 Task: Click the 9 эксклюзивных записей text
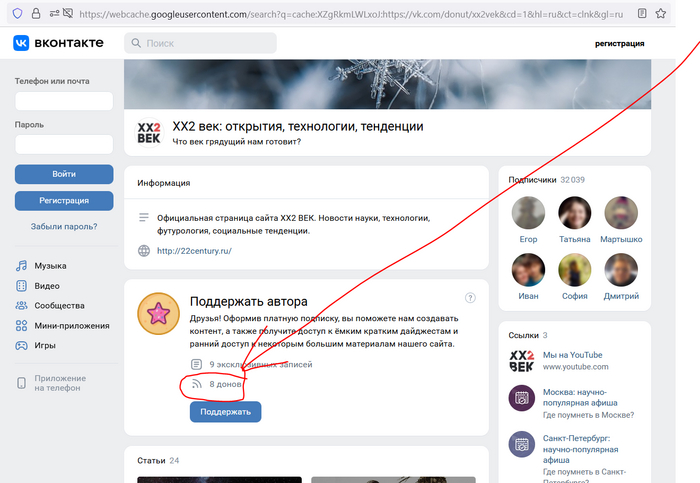point(261,364)
